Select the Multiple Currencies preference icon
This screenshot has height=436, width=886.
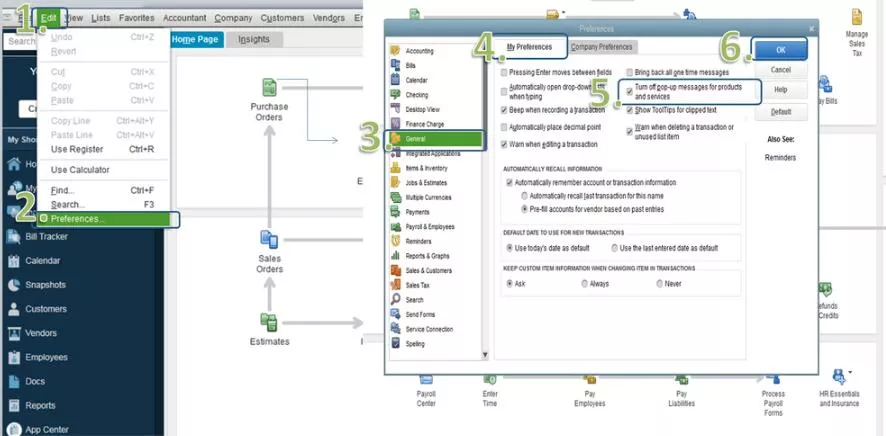396,197
